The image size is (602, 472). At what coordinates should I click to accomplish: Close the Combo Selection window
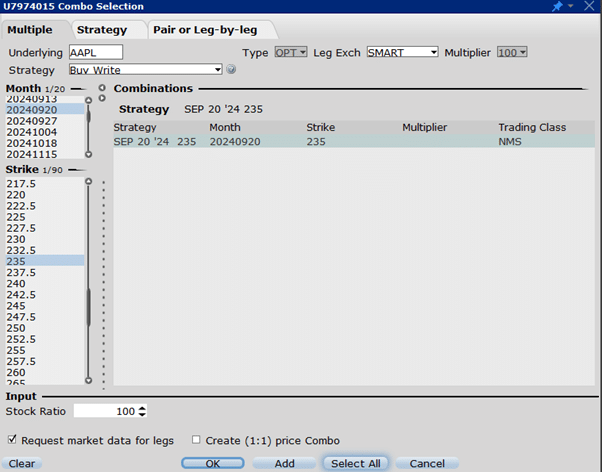[589, 6]
